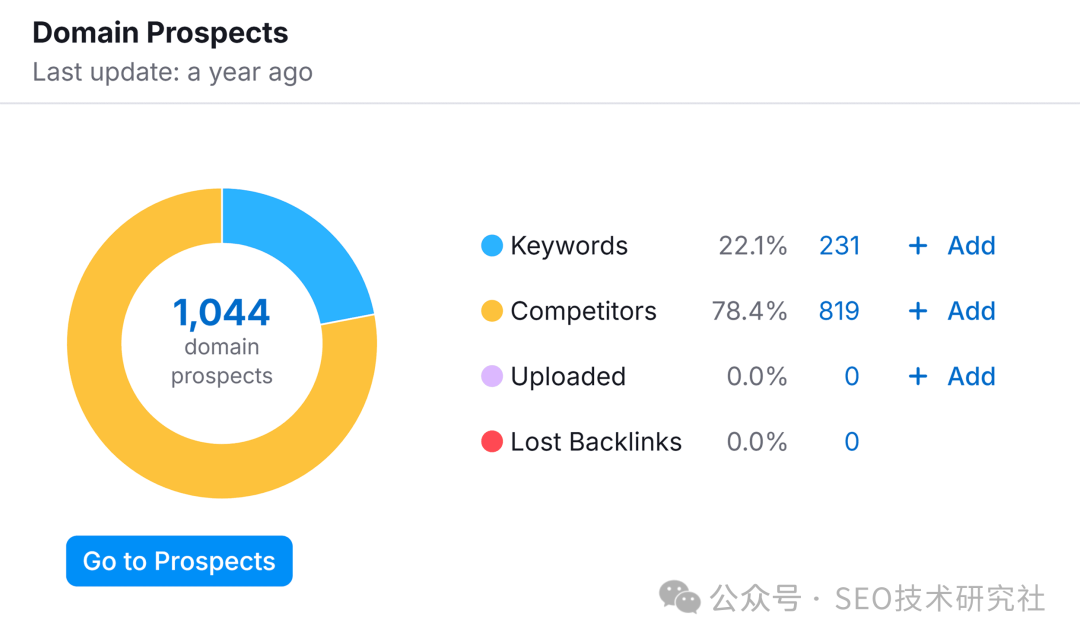Click the red Lost Backlinks legend dot
Screen dimensions: 1080x642
[x=492, y=442]
